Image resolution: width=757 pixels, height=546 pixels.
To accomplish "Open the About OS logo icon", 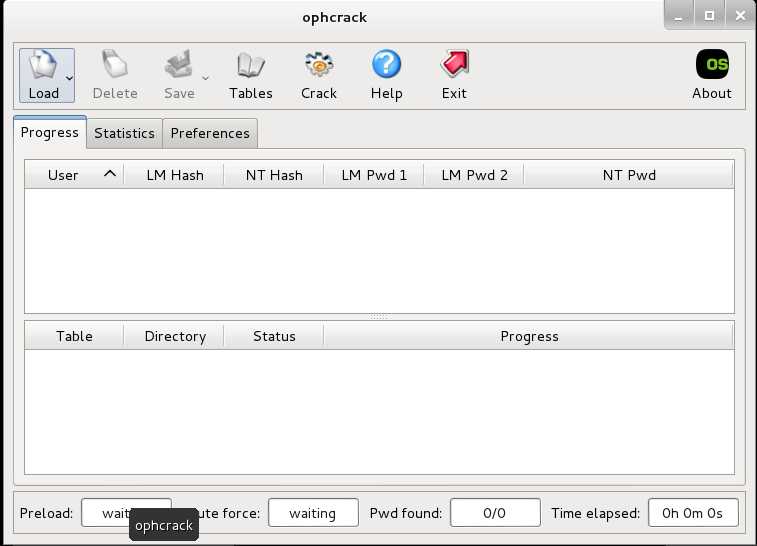I will tap(712, 64).
